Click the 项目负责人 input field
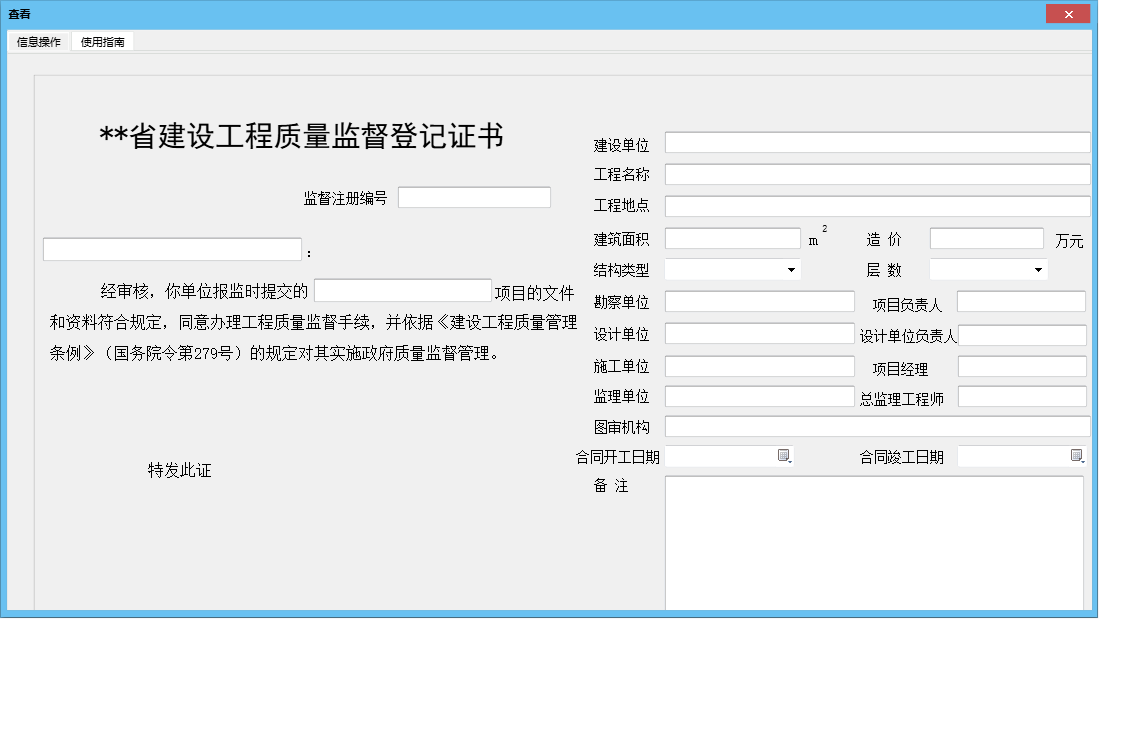The image size is (1137, 737). point(1021,300)
